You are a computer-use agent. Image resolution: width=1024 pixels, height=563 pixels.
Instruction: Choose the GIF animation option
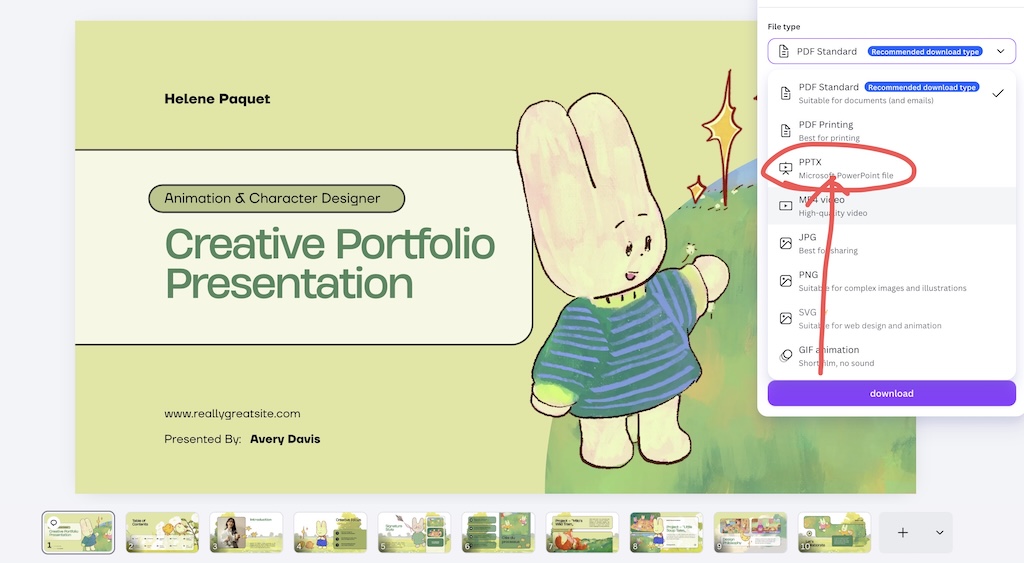coord(891,356)
